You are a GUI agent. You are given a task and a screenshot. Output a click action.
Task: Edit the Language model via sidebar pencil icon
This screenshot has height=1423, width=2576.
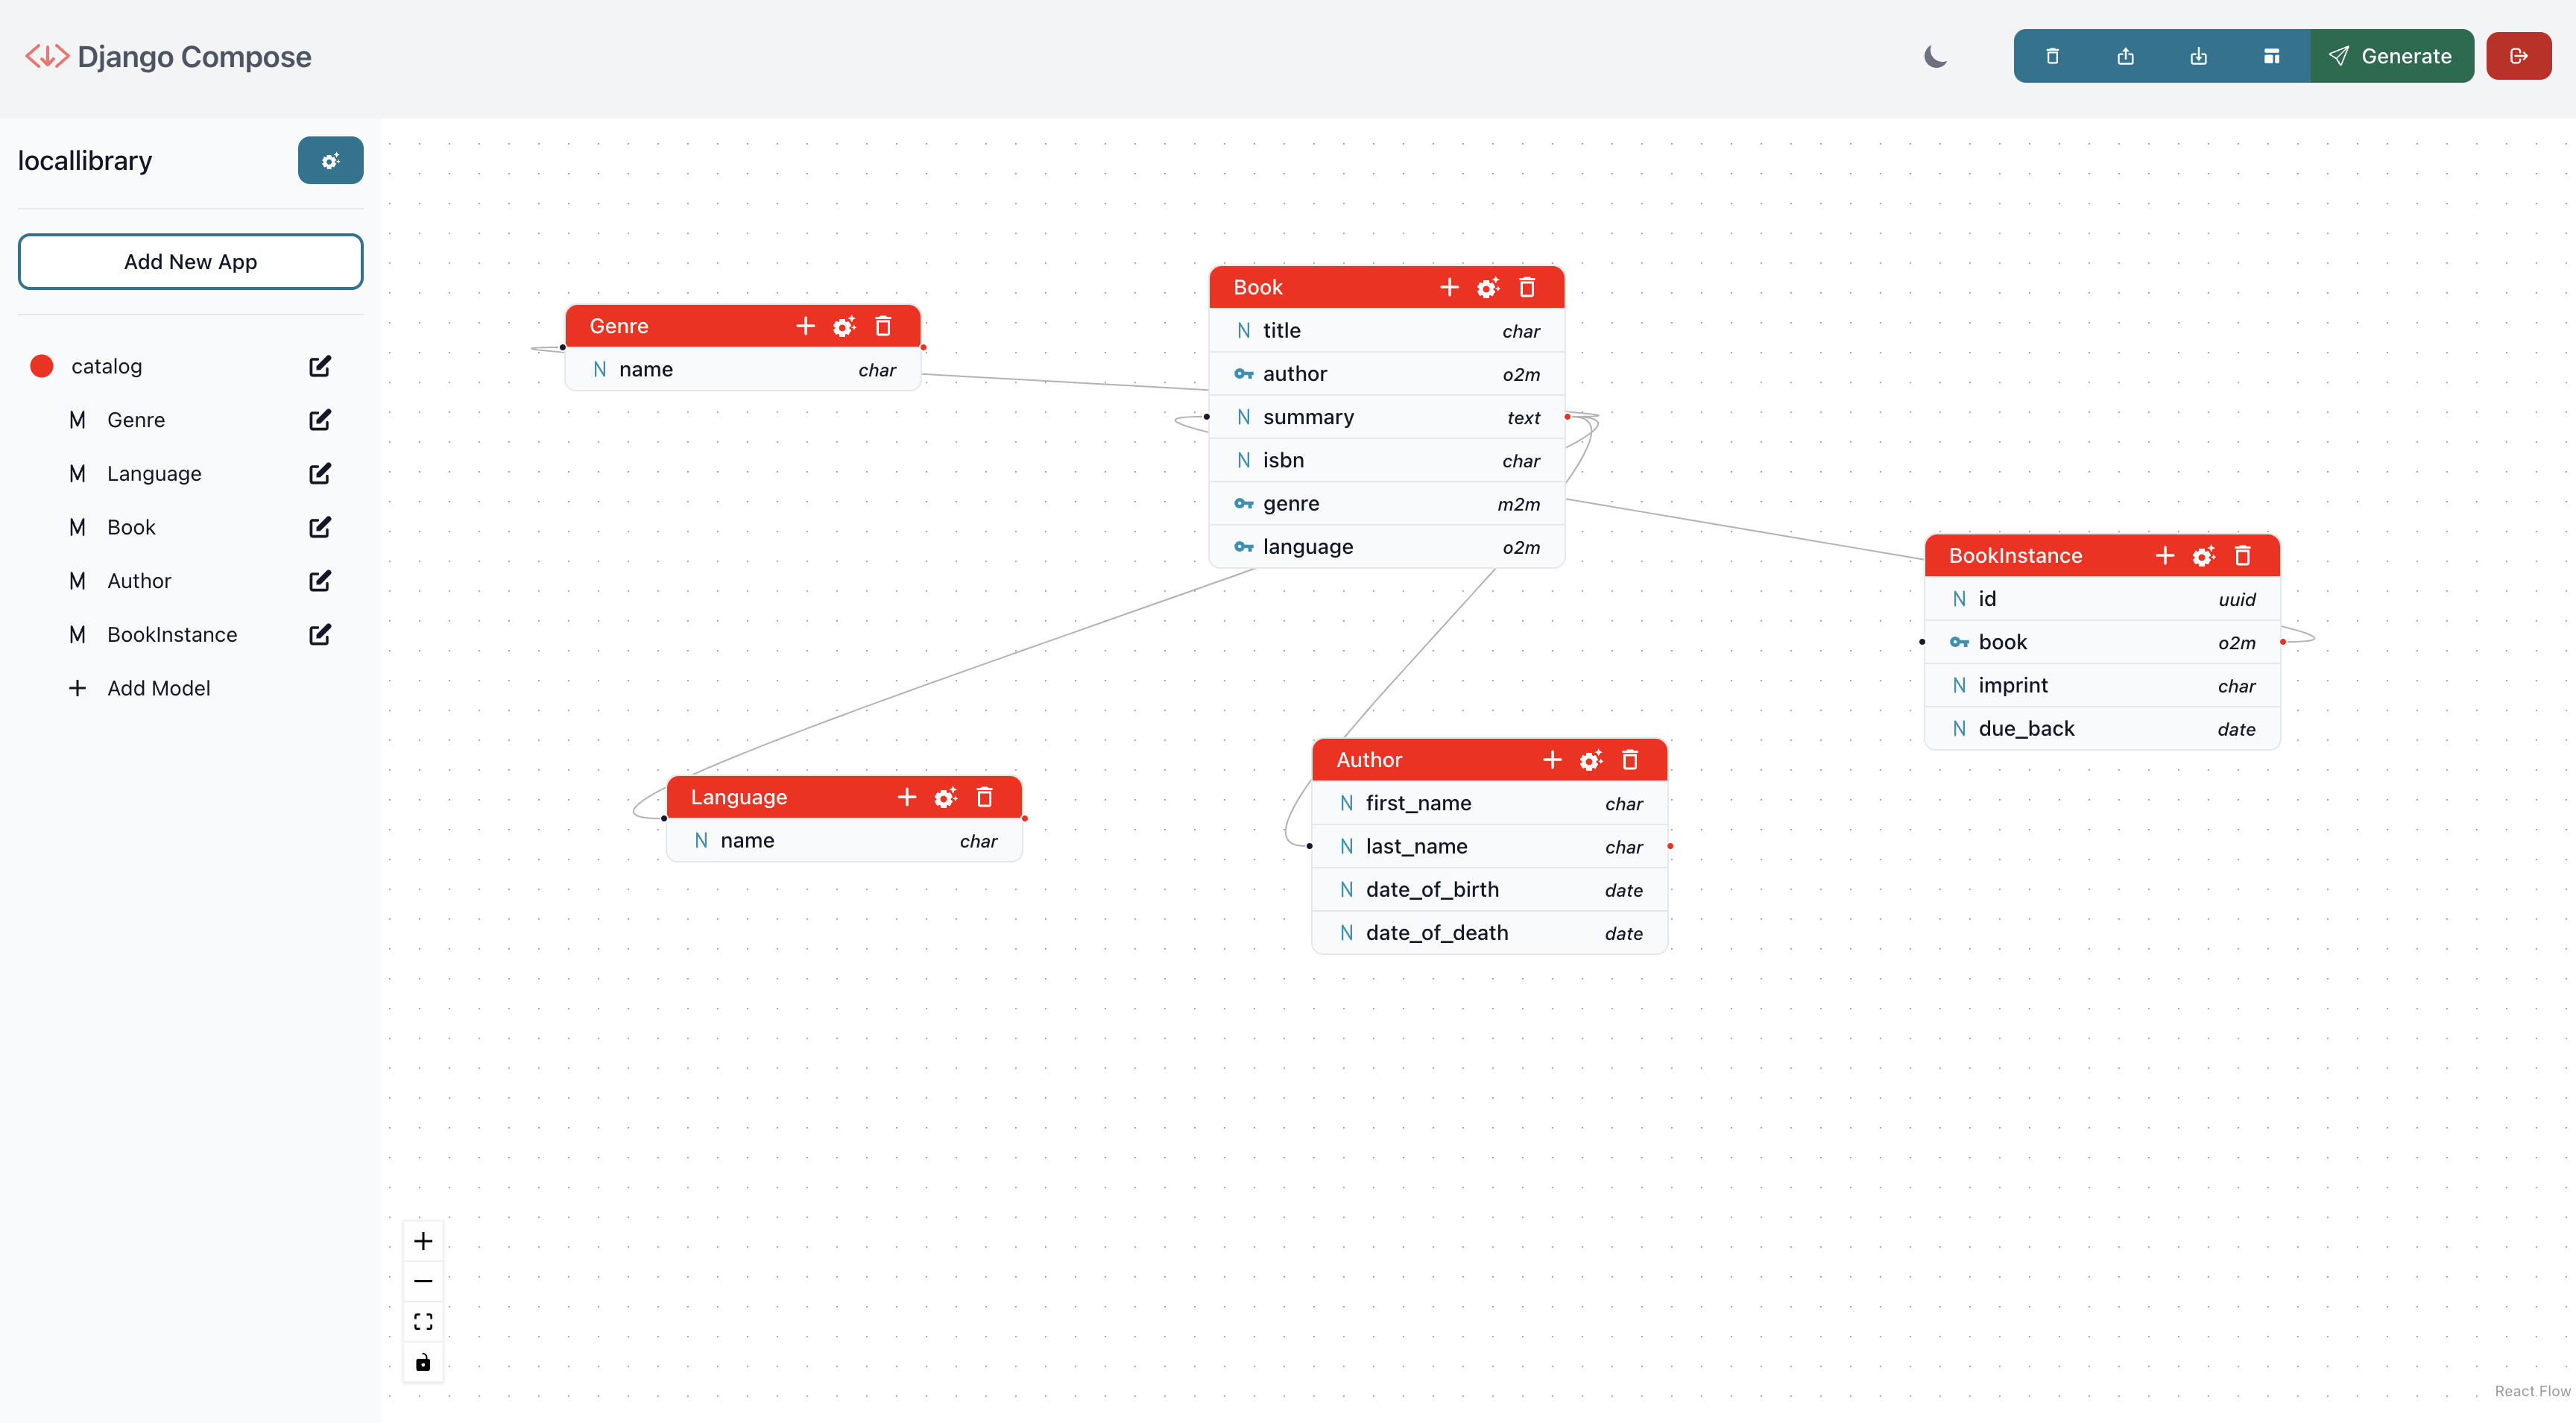point(318,473)
